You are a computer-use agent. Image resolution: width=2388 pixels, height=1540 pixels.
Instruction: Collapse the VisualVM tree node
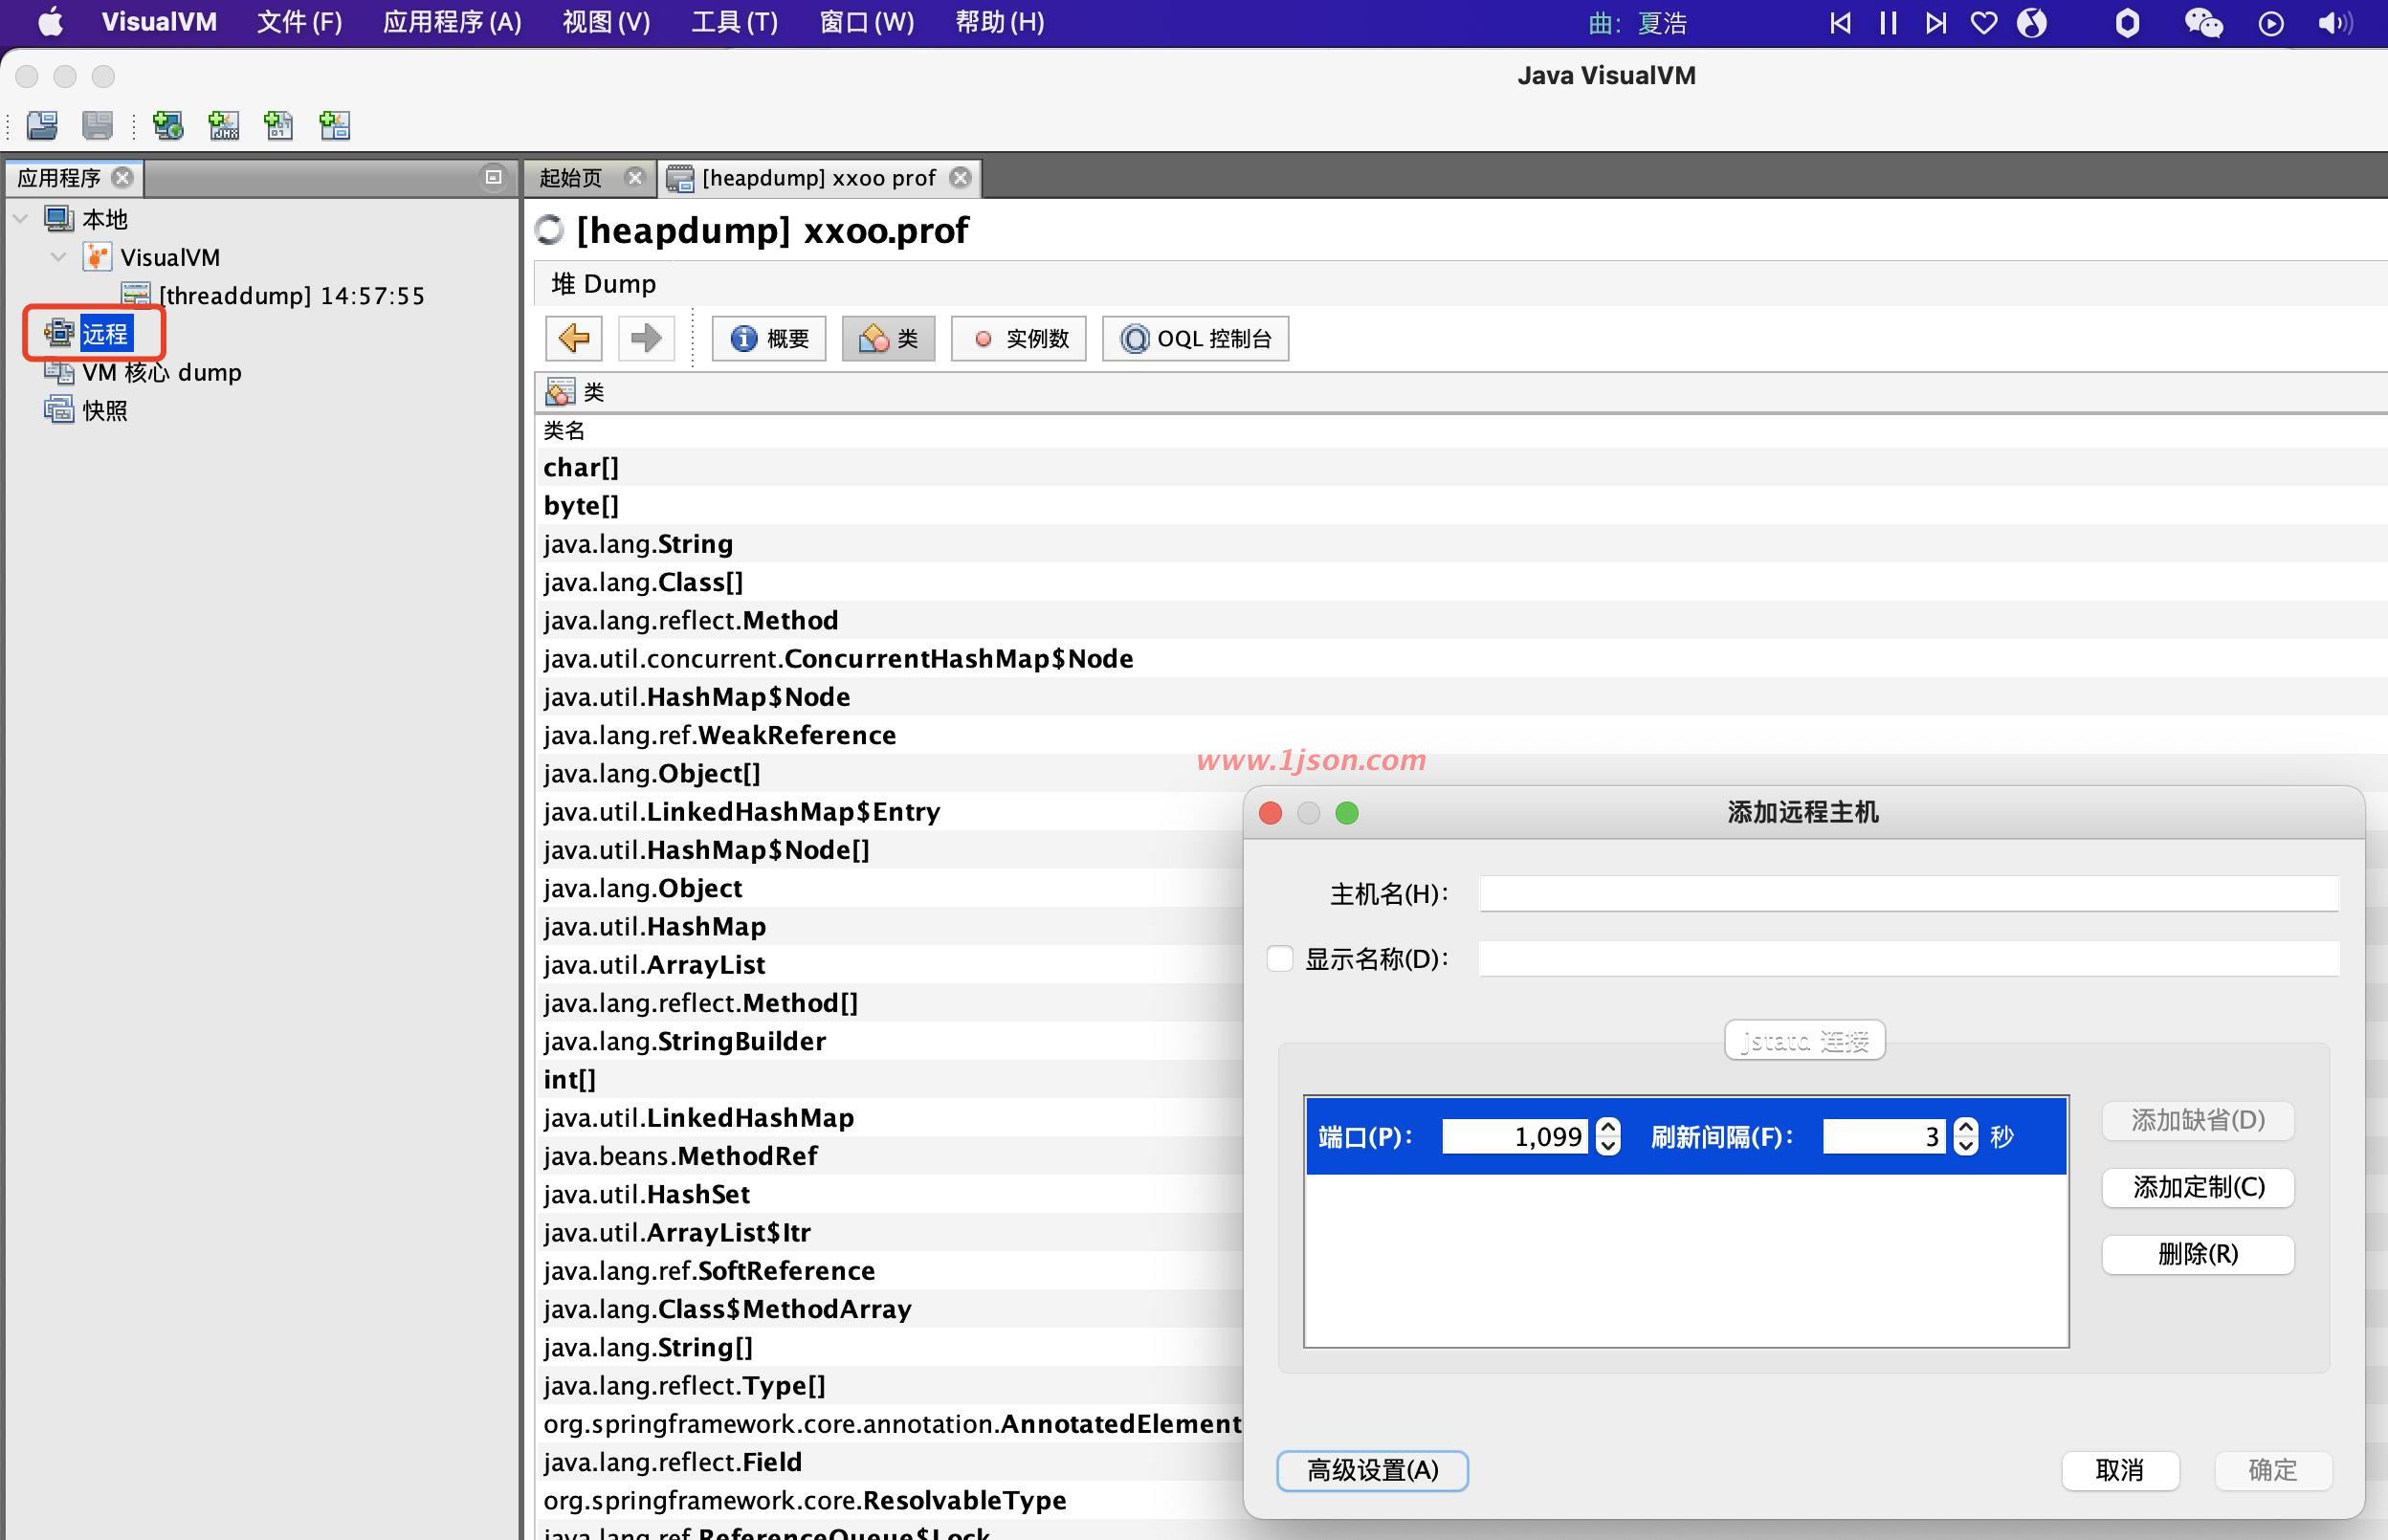[x=59, y=257]
